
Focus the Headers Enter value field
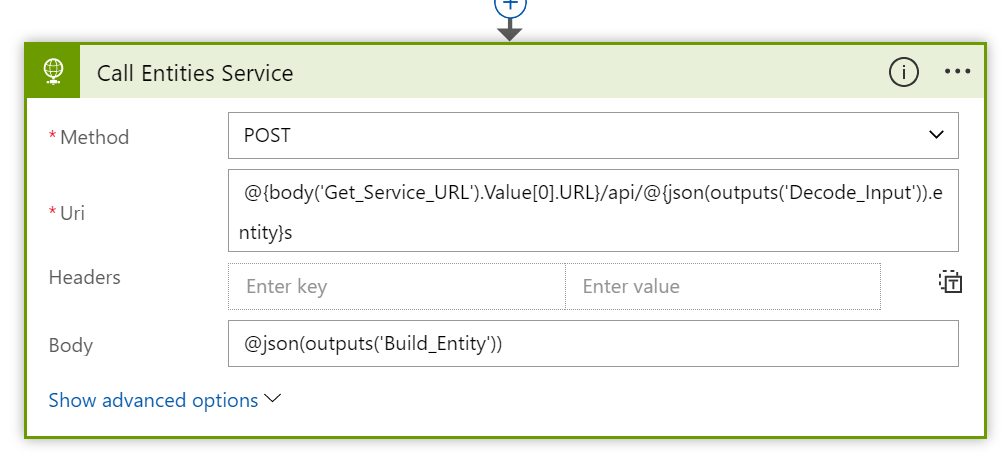[x=722, y=287]
